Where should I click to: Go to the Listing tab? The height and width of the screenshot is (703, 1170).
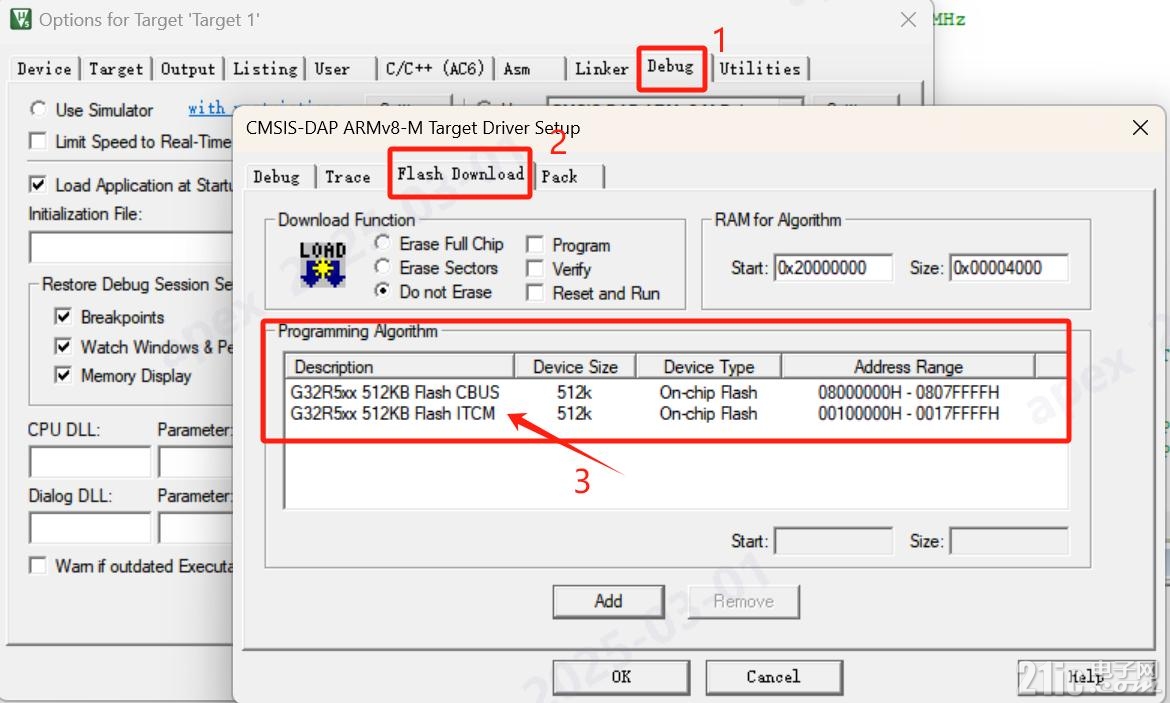click(x=265, y=69)
